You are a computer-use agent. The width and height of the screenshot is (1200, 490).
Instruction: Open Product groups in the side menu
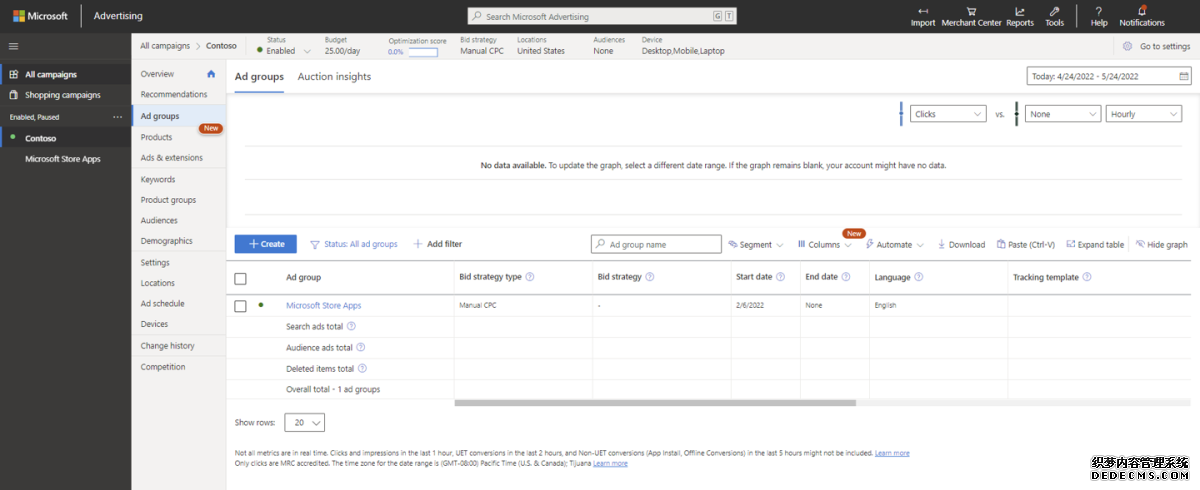pos(169,200)
